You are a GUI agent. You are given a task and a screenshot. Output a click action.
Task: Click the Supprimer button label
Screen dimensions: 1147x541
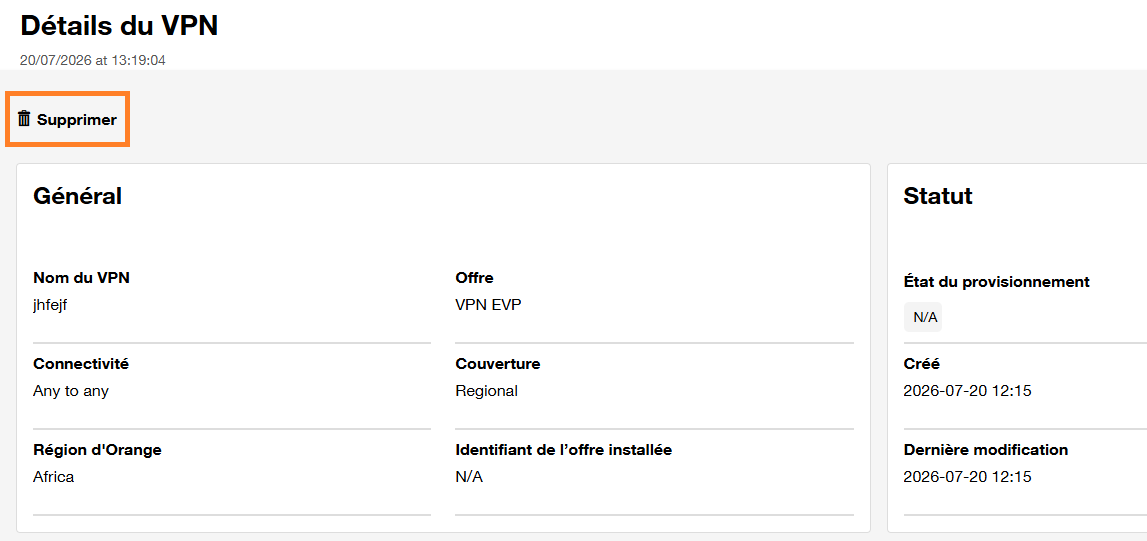77,120
